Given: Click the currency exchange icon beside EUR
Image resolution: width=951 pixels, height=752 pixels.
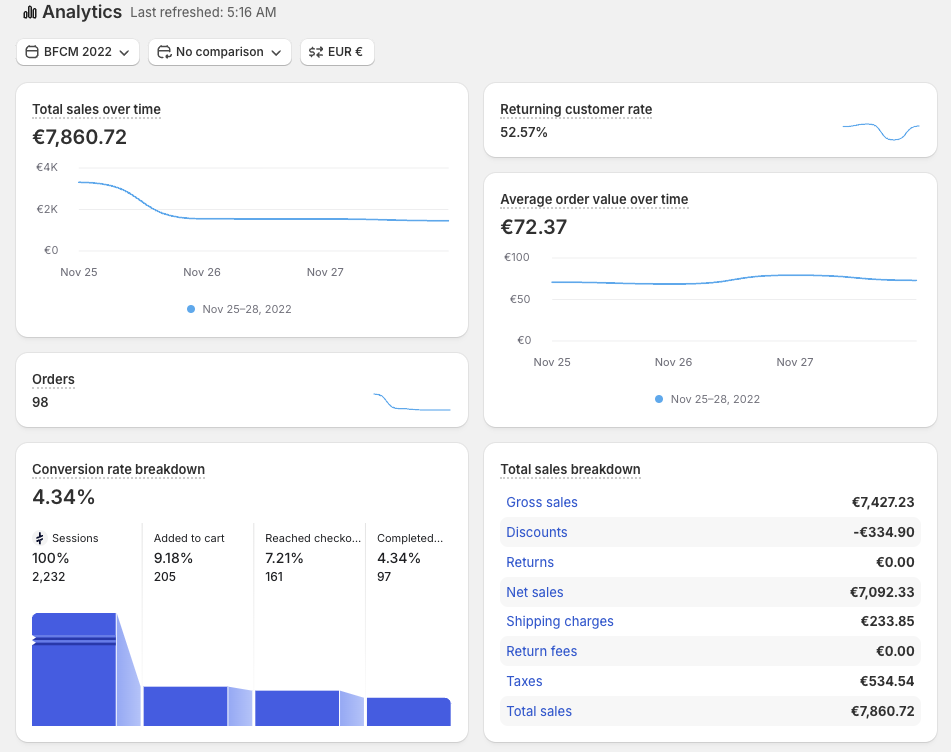Looking at the screenshot, I should [x=315, y=52].
